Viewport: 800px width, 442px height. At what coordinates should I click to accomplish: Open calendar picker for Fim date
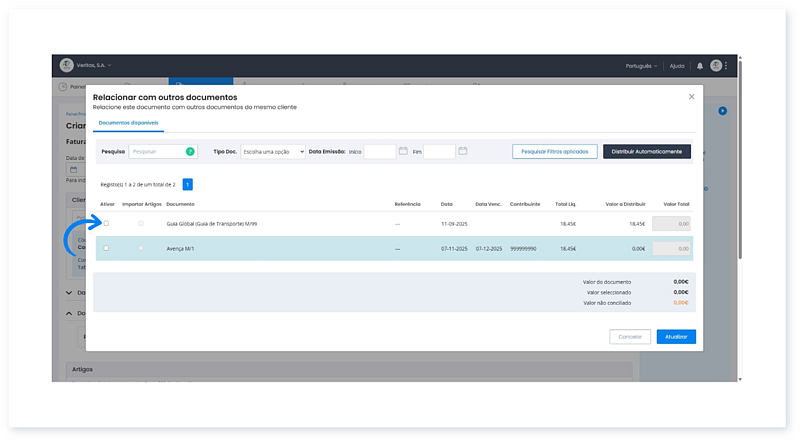click(462, 151)
